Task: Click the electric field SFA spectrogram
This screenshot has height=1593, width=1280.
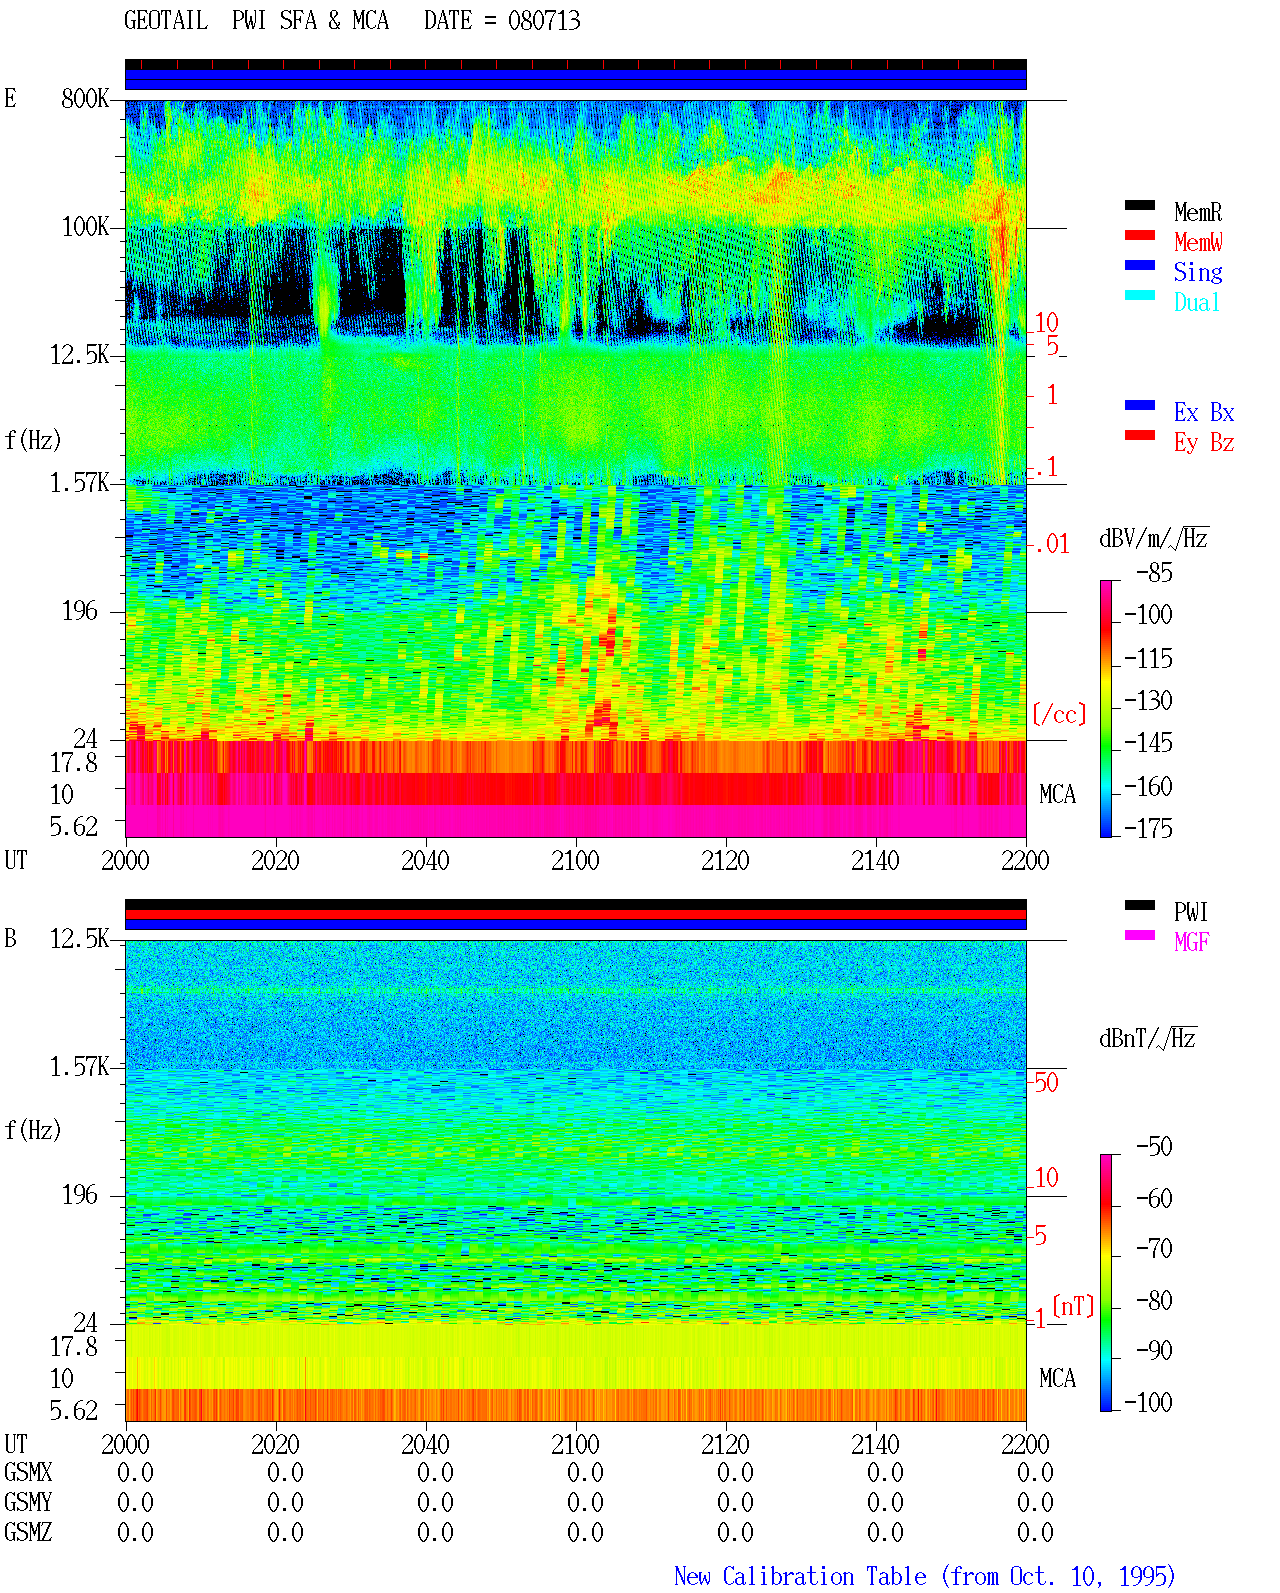Action: (x=575, y=420)
